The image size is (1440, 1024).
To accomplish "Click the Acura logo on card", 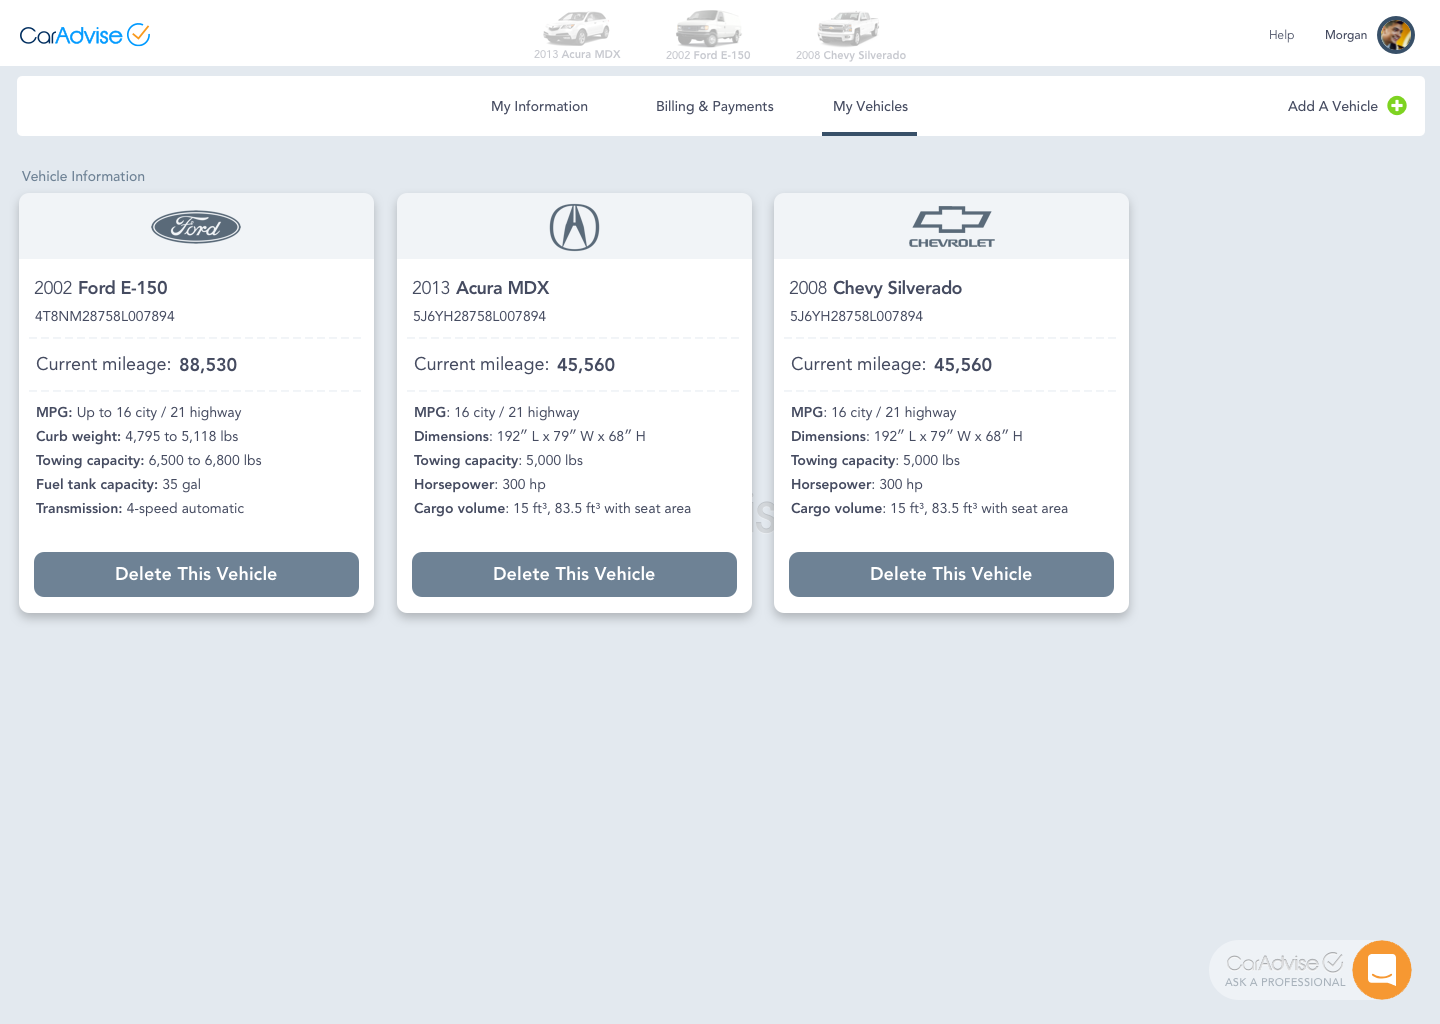I will [574, 227].
